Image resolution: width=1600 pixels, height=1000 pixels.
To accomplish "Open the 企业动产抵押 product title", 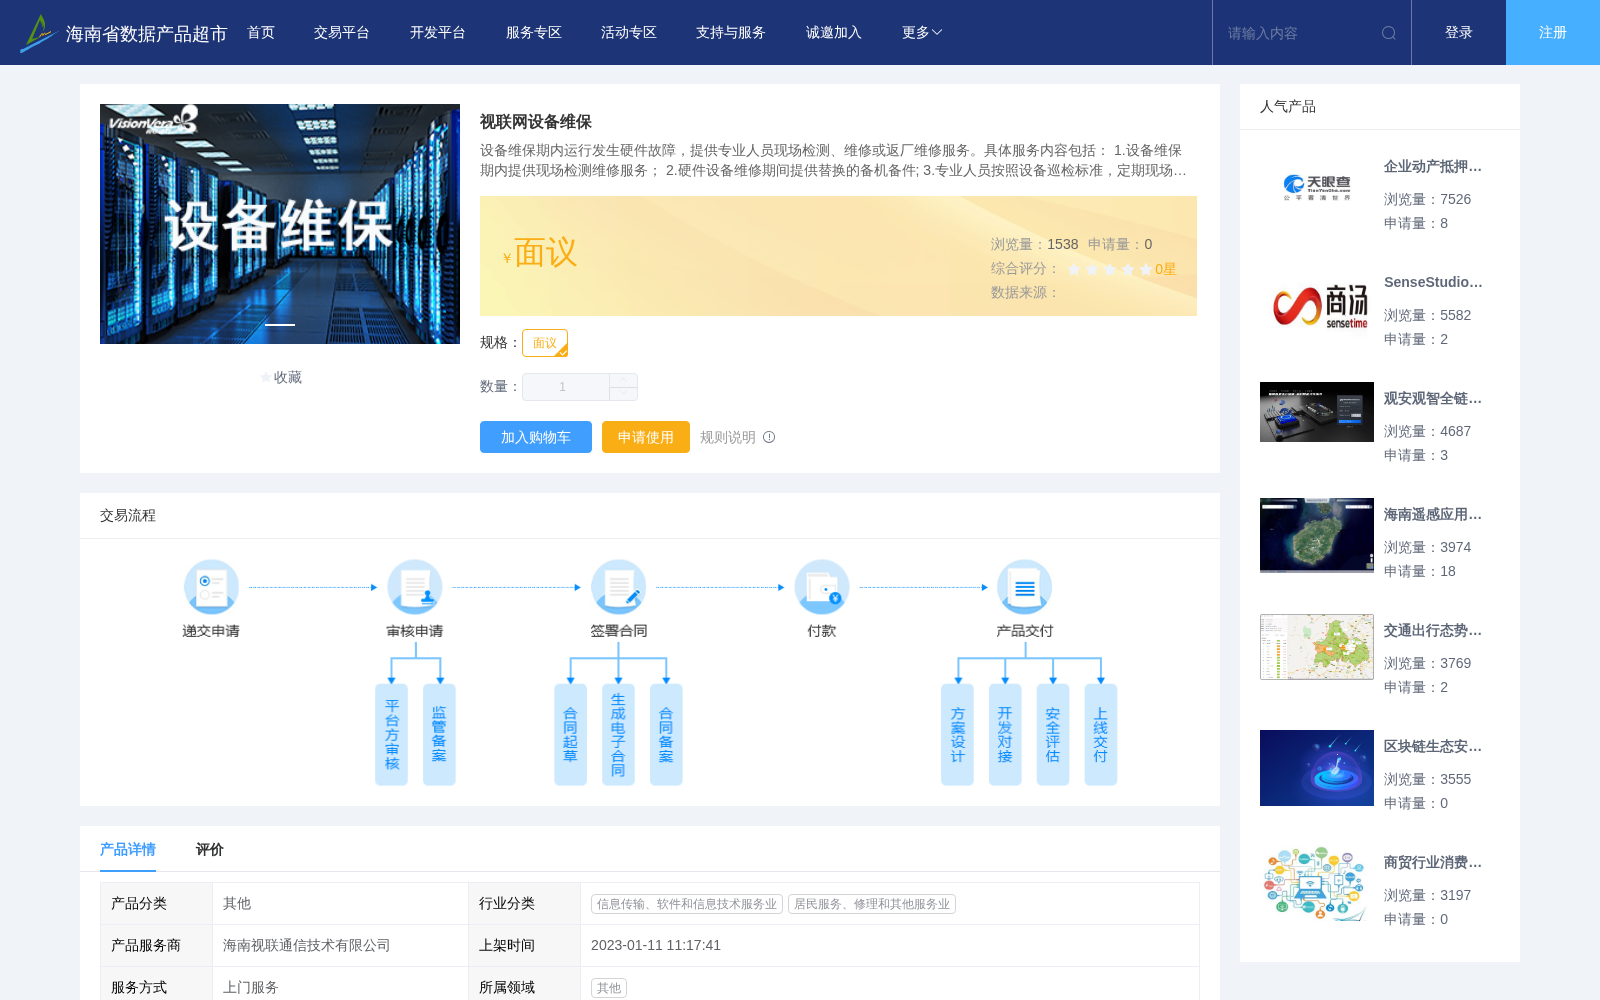I will click(x=1433, y=167).
